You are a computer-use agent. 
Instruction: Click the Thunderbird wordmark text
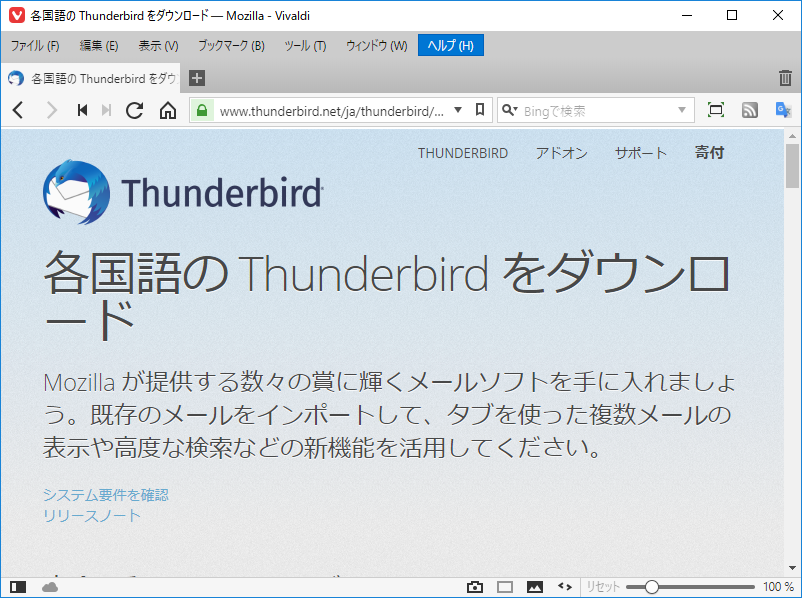tap(222, 192)
